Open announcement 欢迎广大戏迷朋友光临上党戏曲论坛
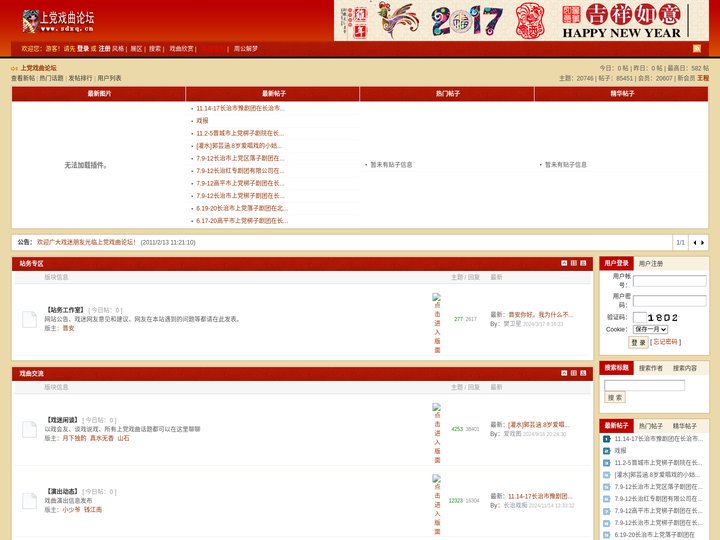 (x=86, y=242)
